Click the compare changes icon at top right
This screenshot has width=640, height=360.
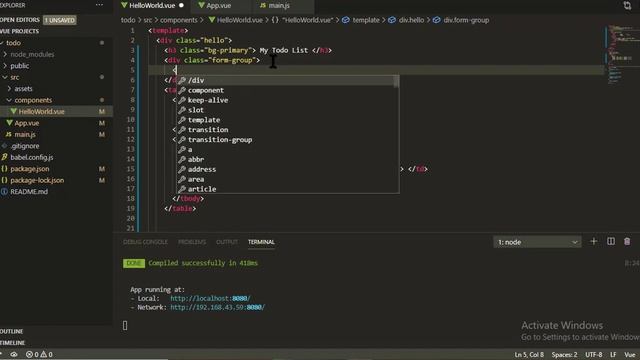pyautogui.click(x=627, y=5)
